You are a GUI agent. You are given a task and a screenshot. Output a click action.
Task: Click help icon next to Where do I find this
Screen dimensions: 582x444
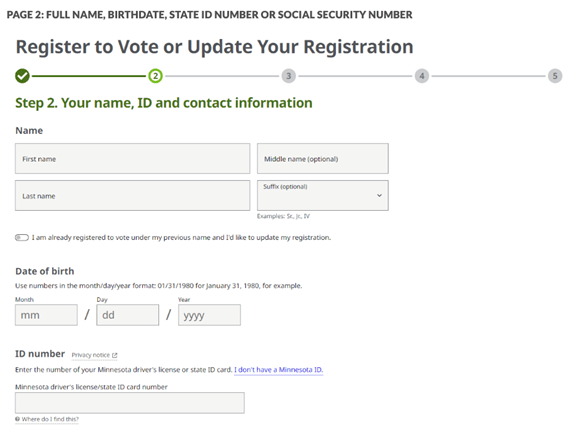(17, 419)
